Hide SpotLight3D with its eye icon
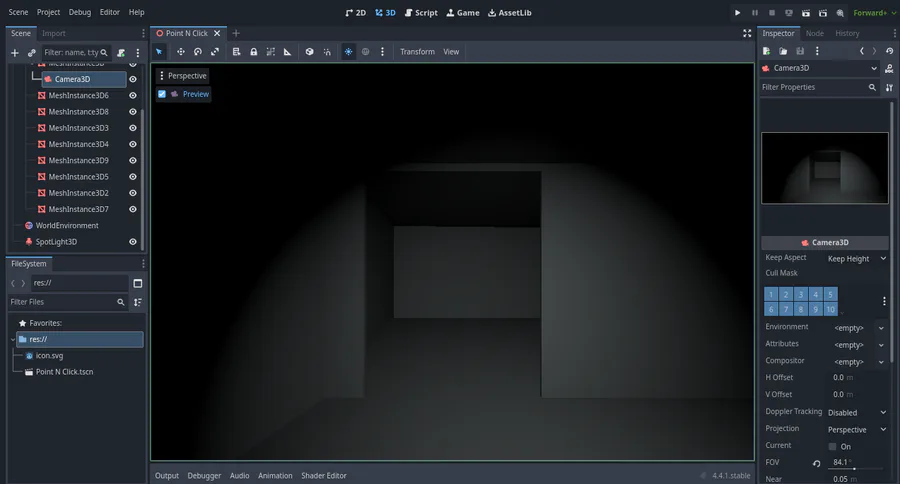 [133, 242]
